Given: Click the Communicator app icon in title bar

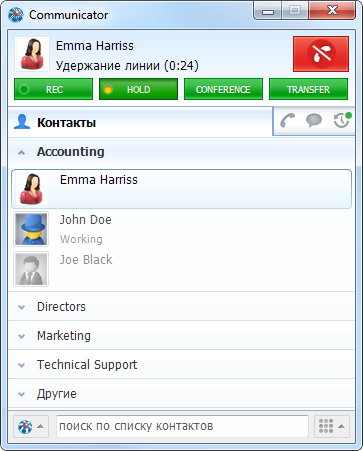Looking at the screenshot, I should (x=16, y=15).
